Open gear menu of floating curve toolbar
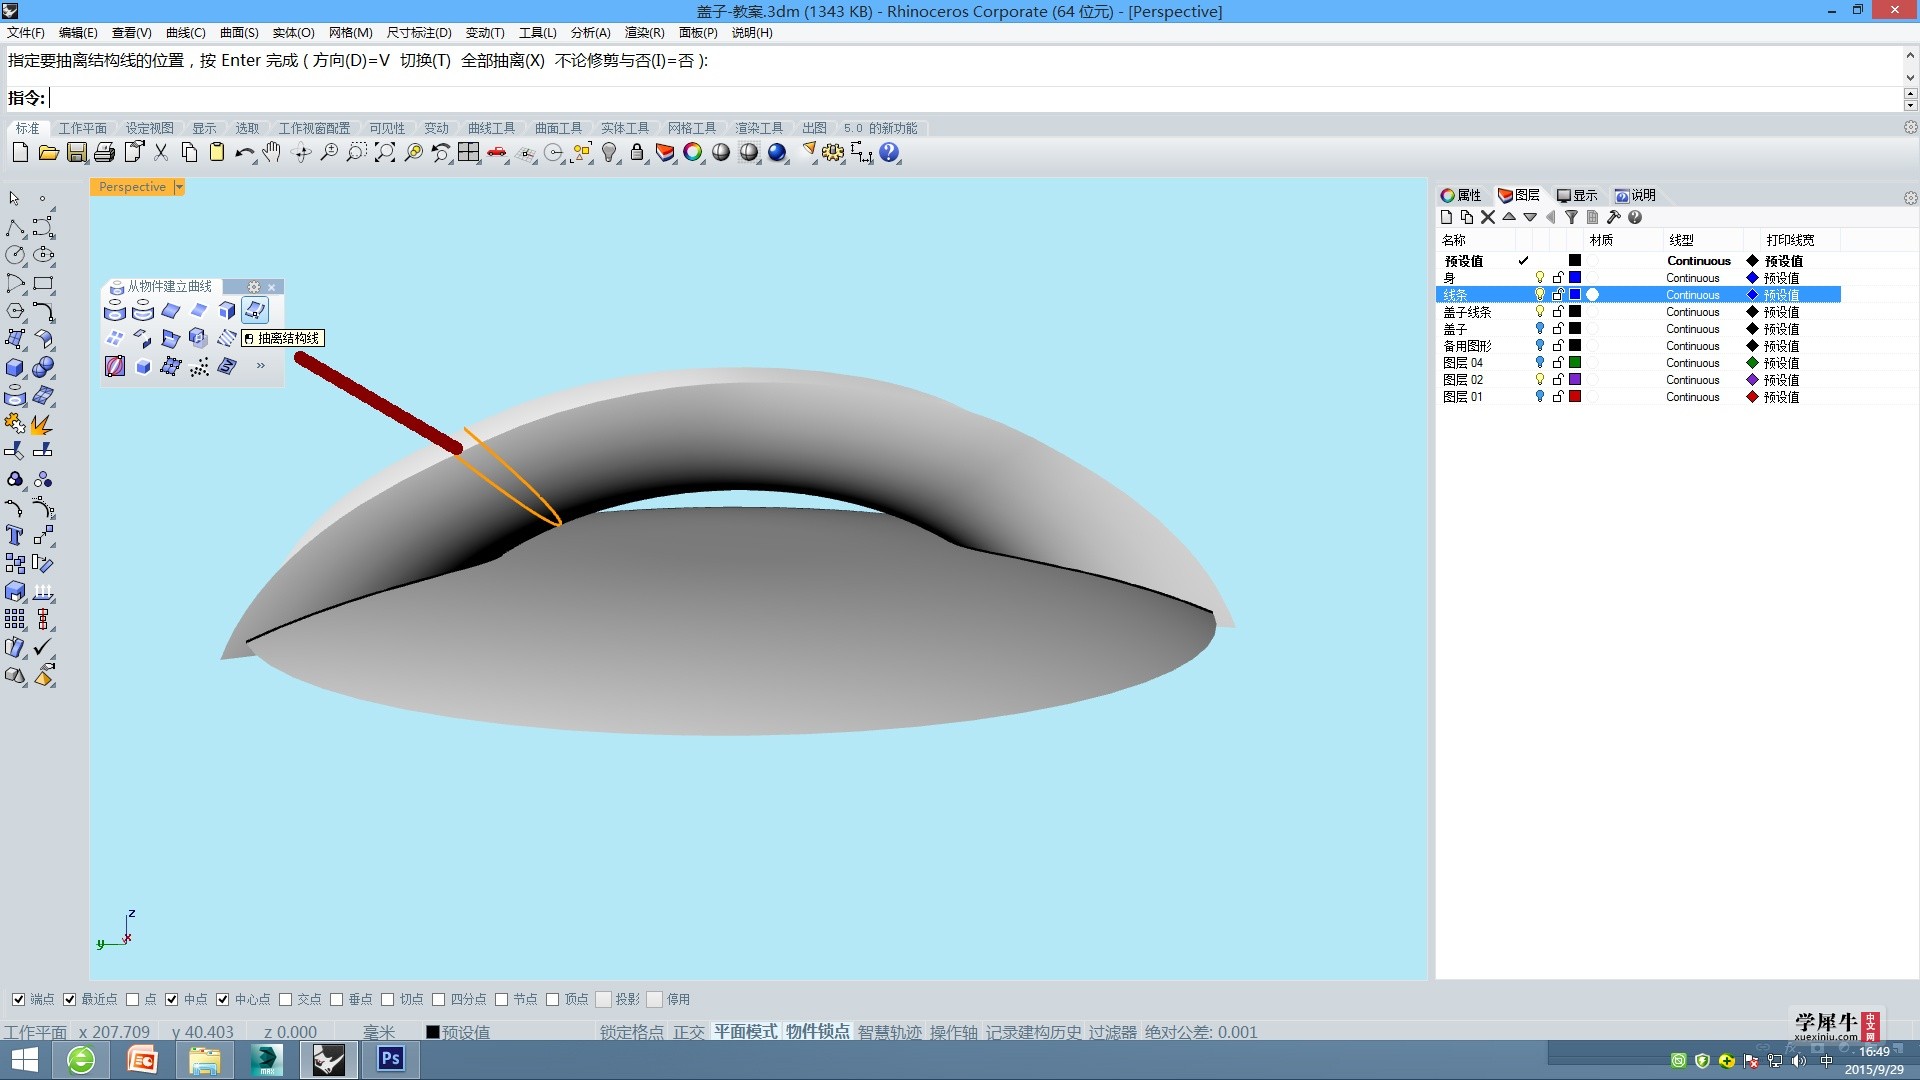Image resolution: width=1920 pixels, height=1080 pixels. pos(254,286)
